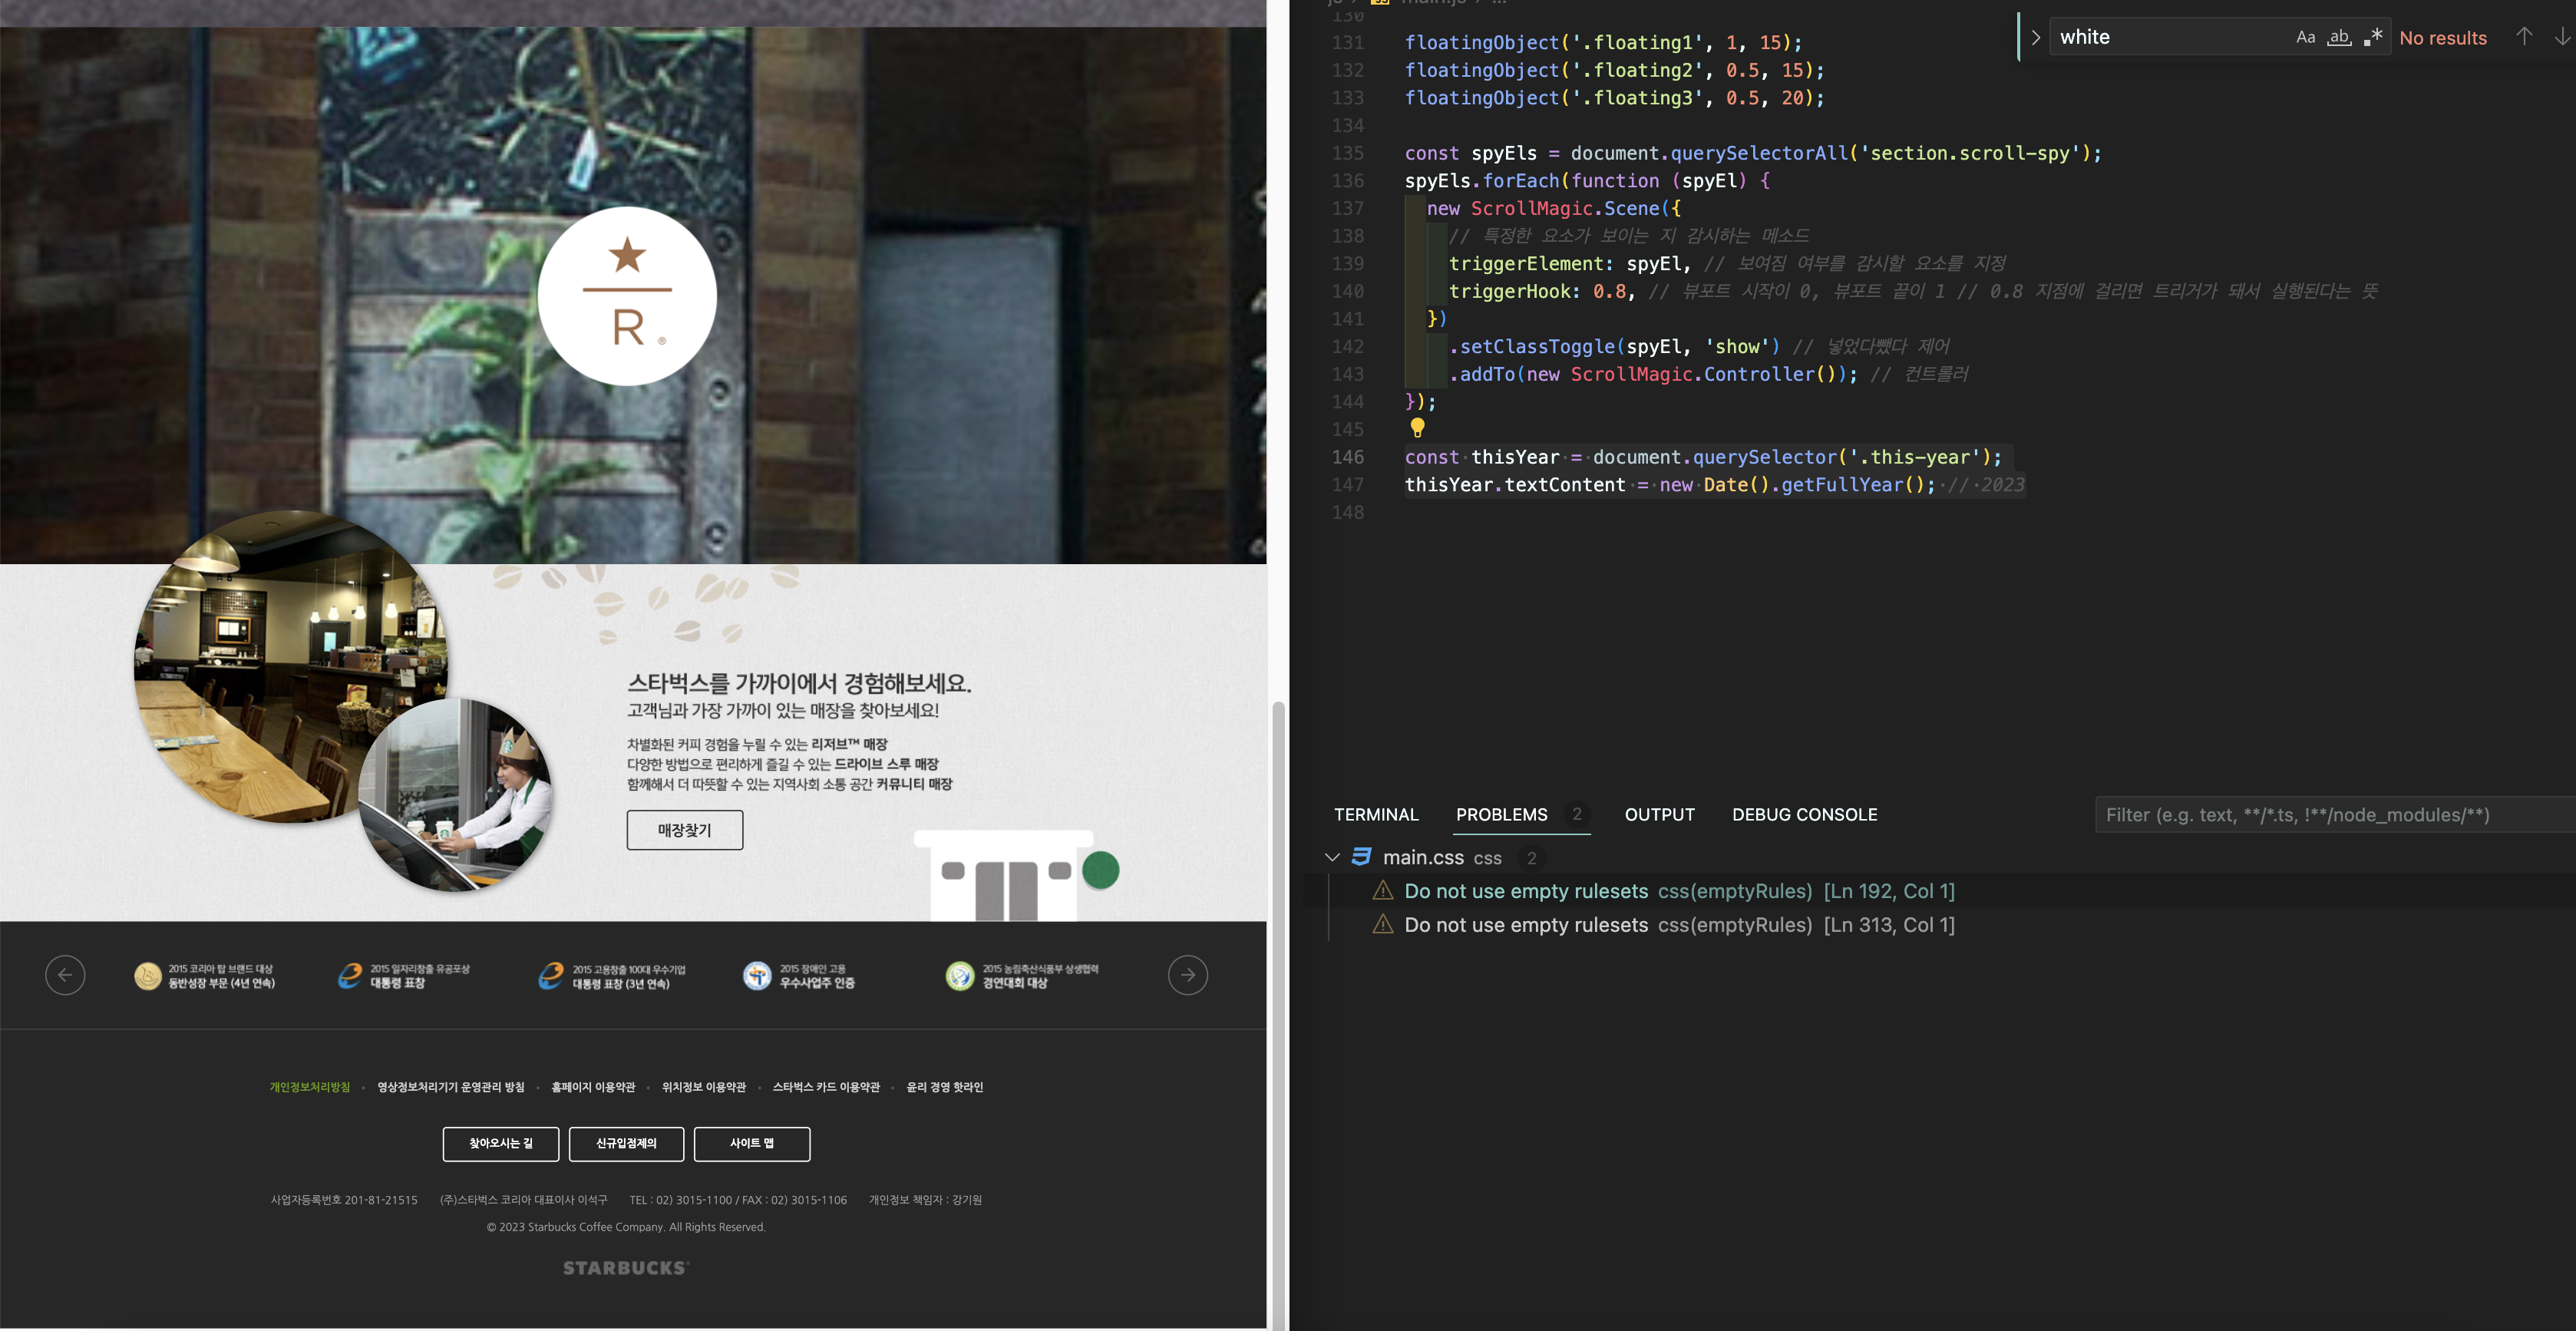Toggle Match Whole Word in find widget
Screen dimensions: 2576x1331
pyautogui.click(x=2339, y=37)
